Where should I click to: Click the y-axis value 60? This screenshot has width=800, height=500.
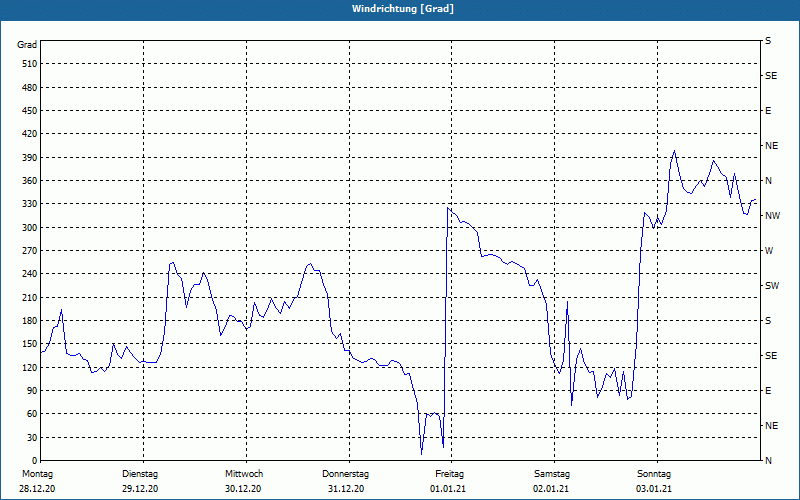coord(32,414)
